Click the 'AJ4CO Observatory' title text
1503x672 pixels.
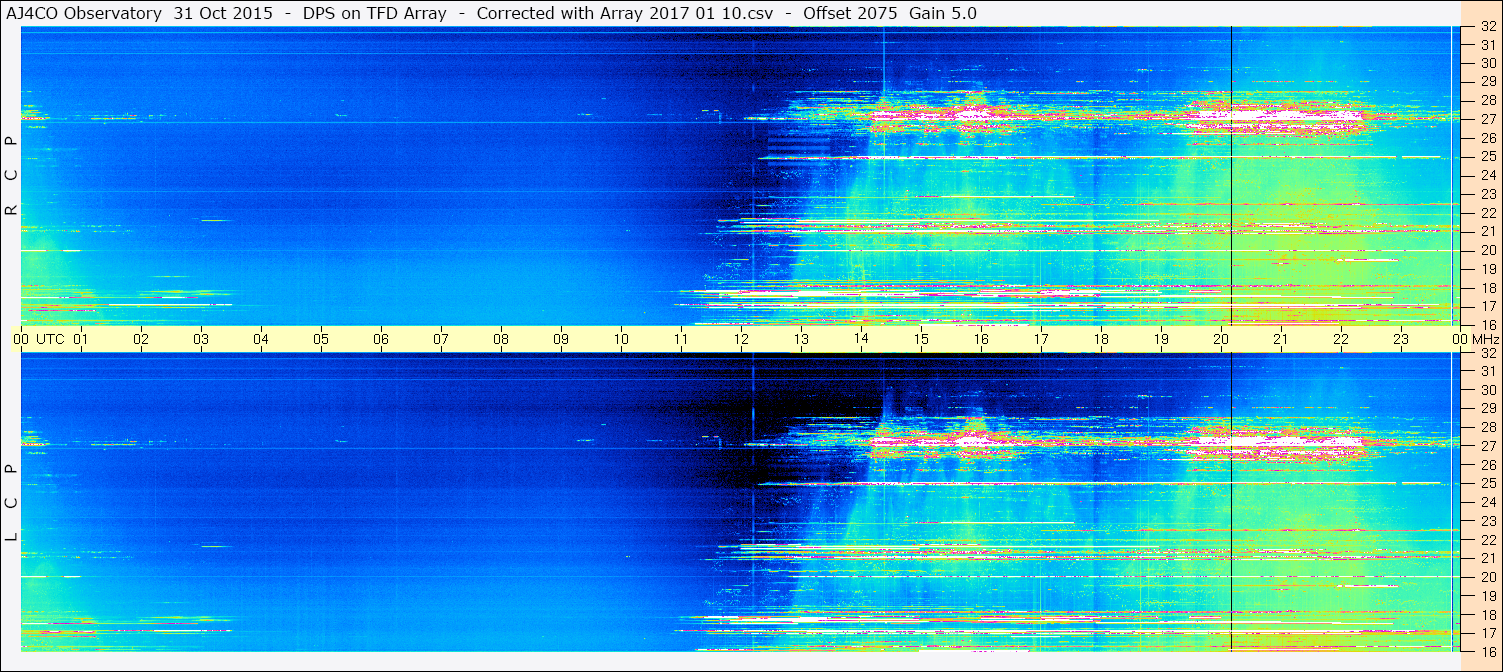(x=85, y=13)
